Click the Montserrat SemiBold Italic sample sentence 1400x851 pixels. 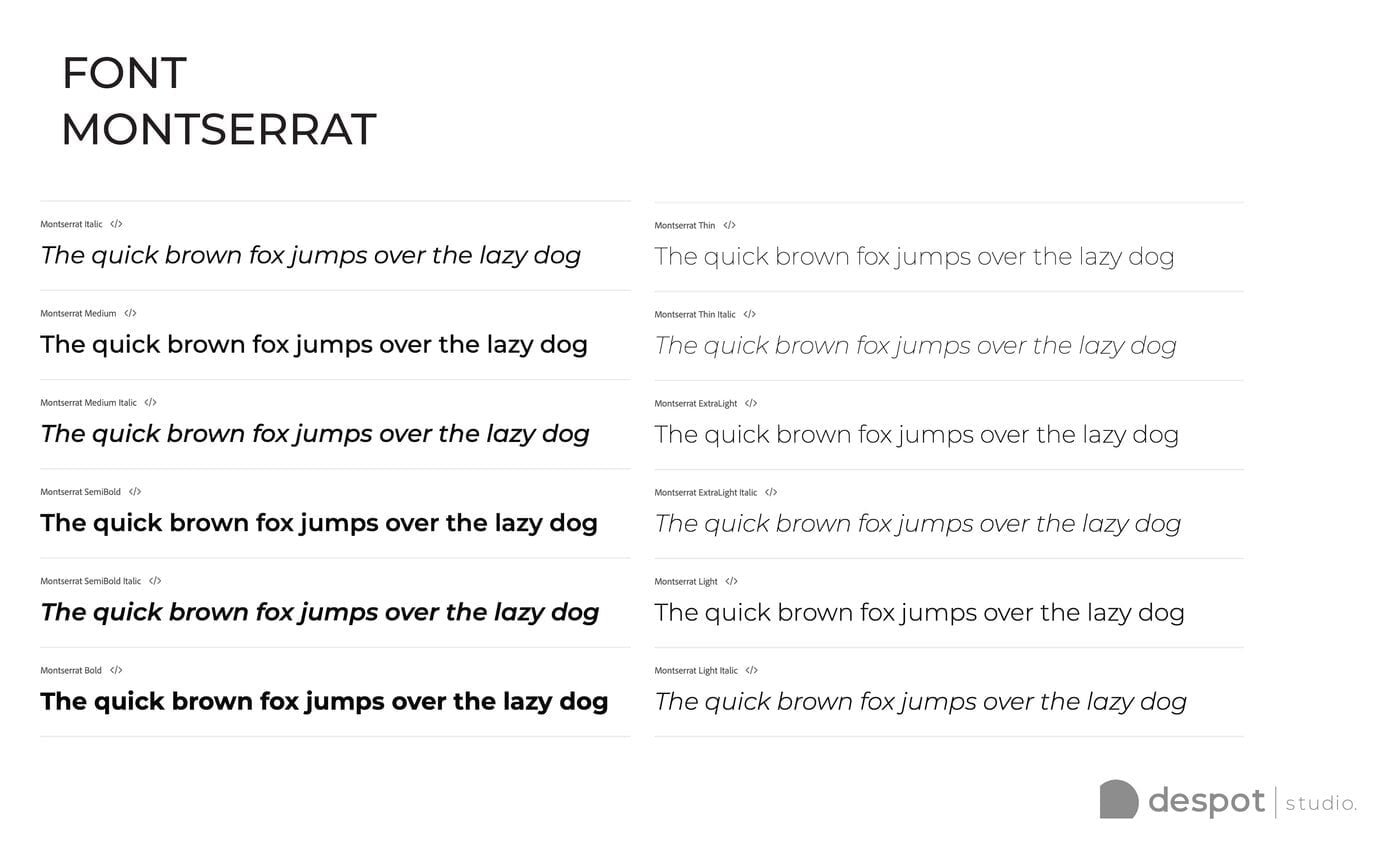[320, 613]
